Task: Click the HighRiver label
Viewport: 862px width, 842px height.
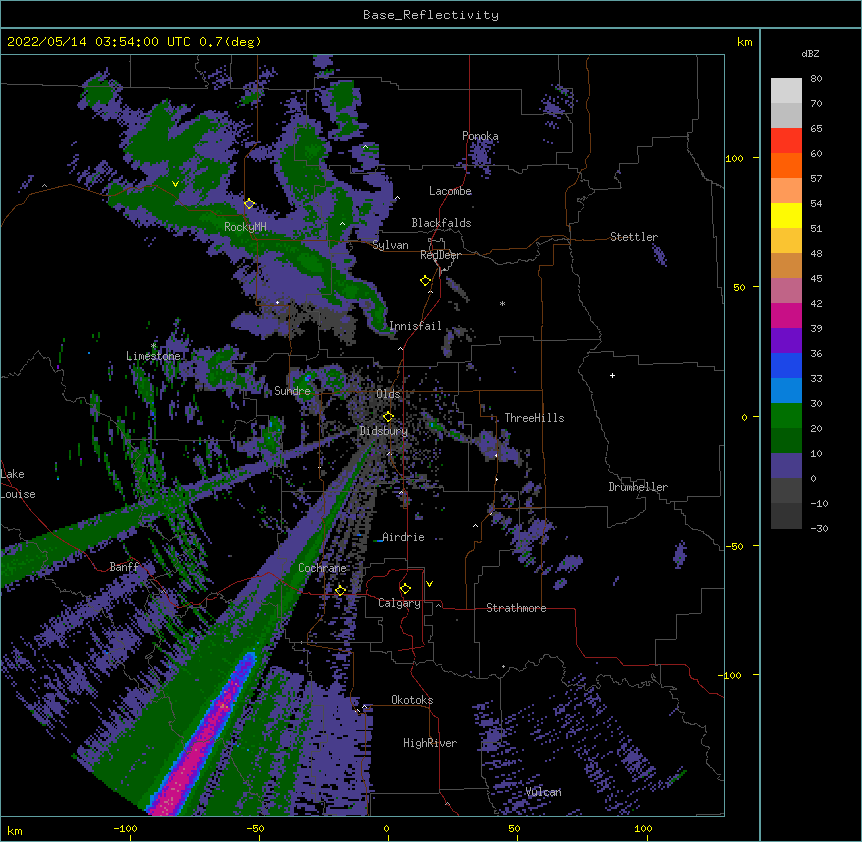Action: click(x=430, y=743)
